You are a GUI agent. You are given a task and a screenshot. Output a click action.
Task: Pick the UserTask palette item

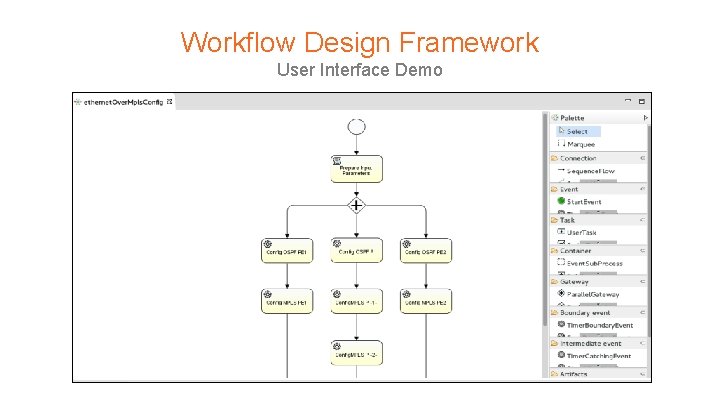pos(577,232)
